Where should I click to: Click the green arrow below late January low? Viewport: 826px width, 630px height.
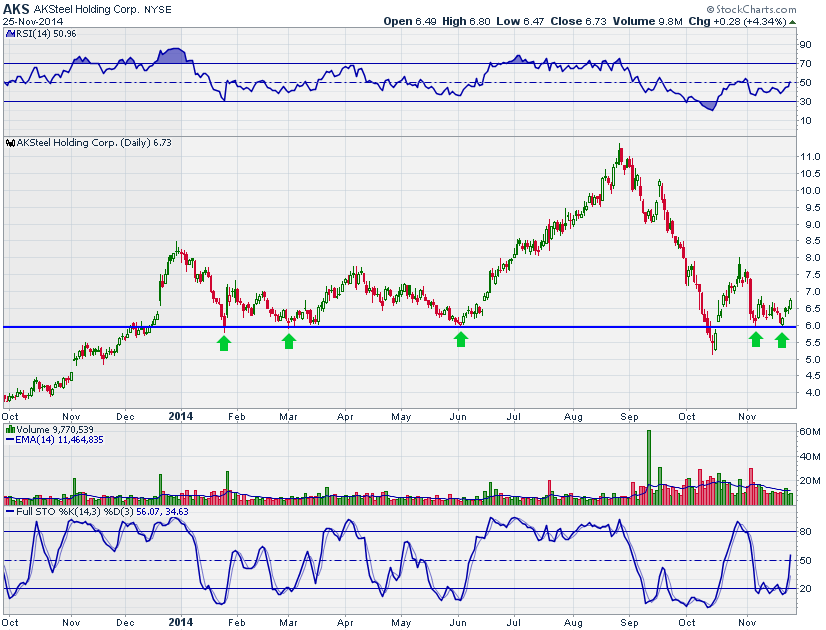[224, 342]
